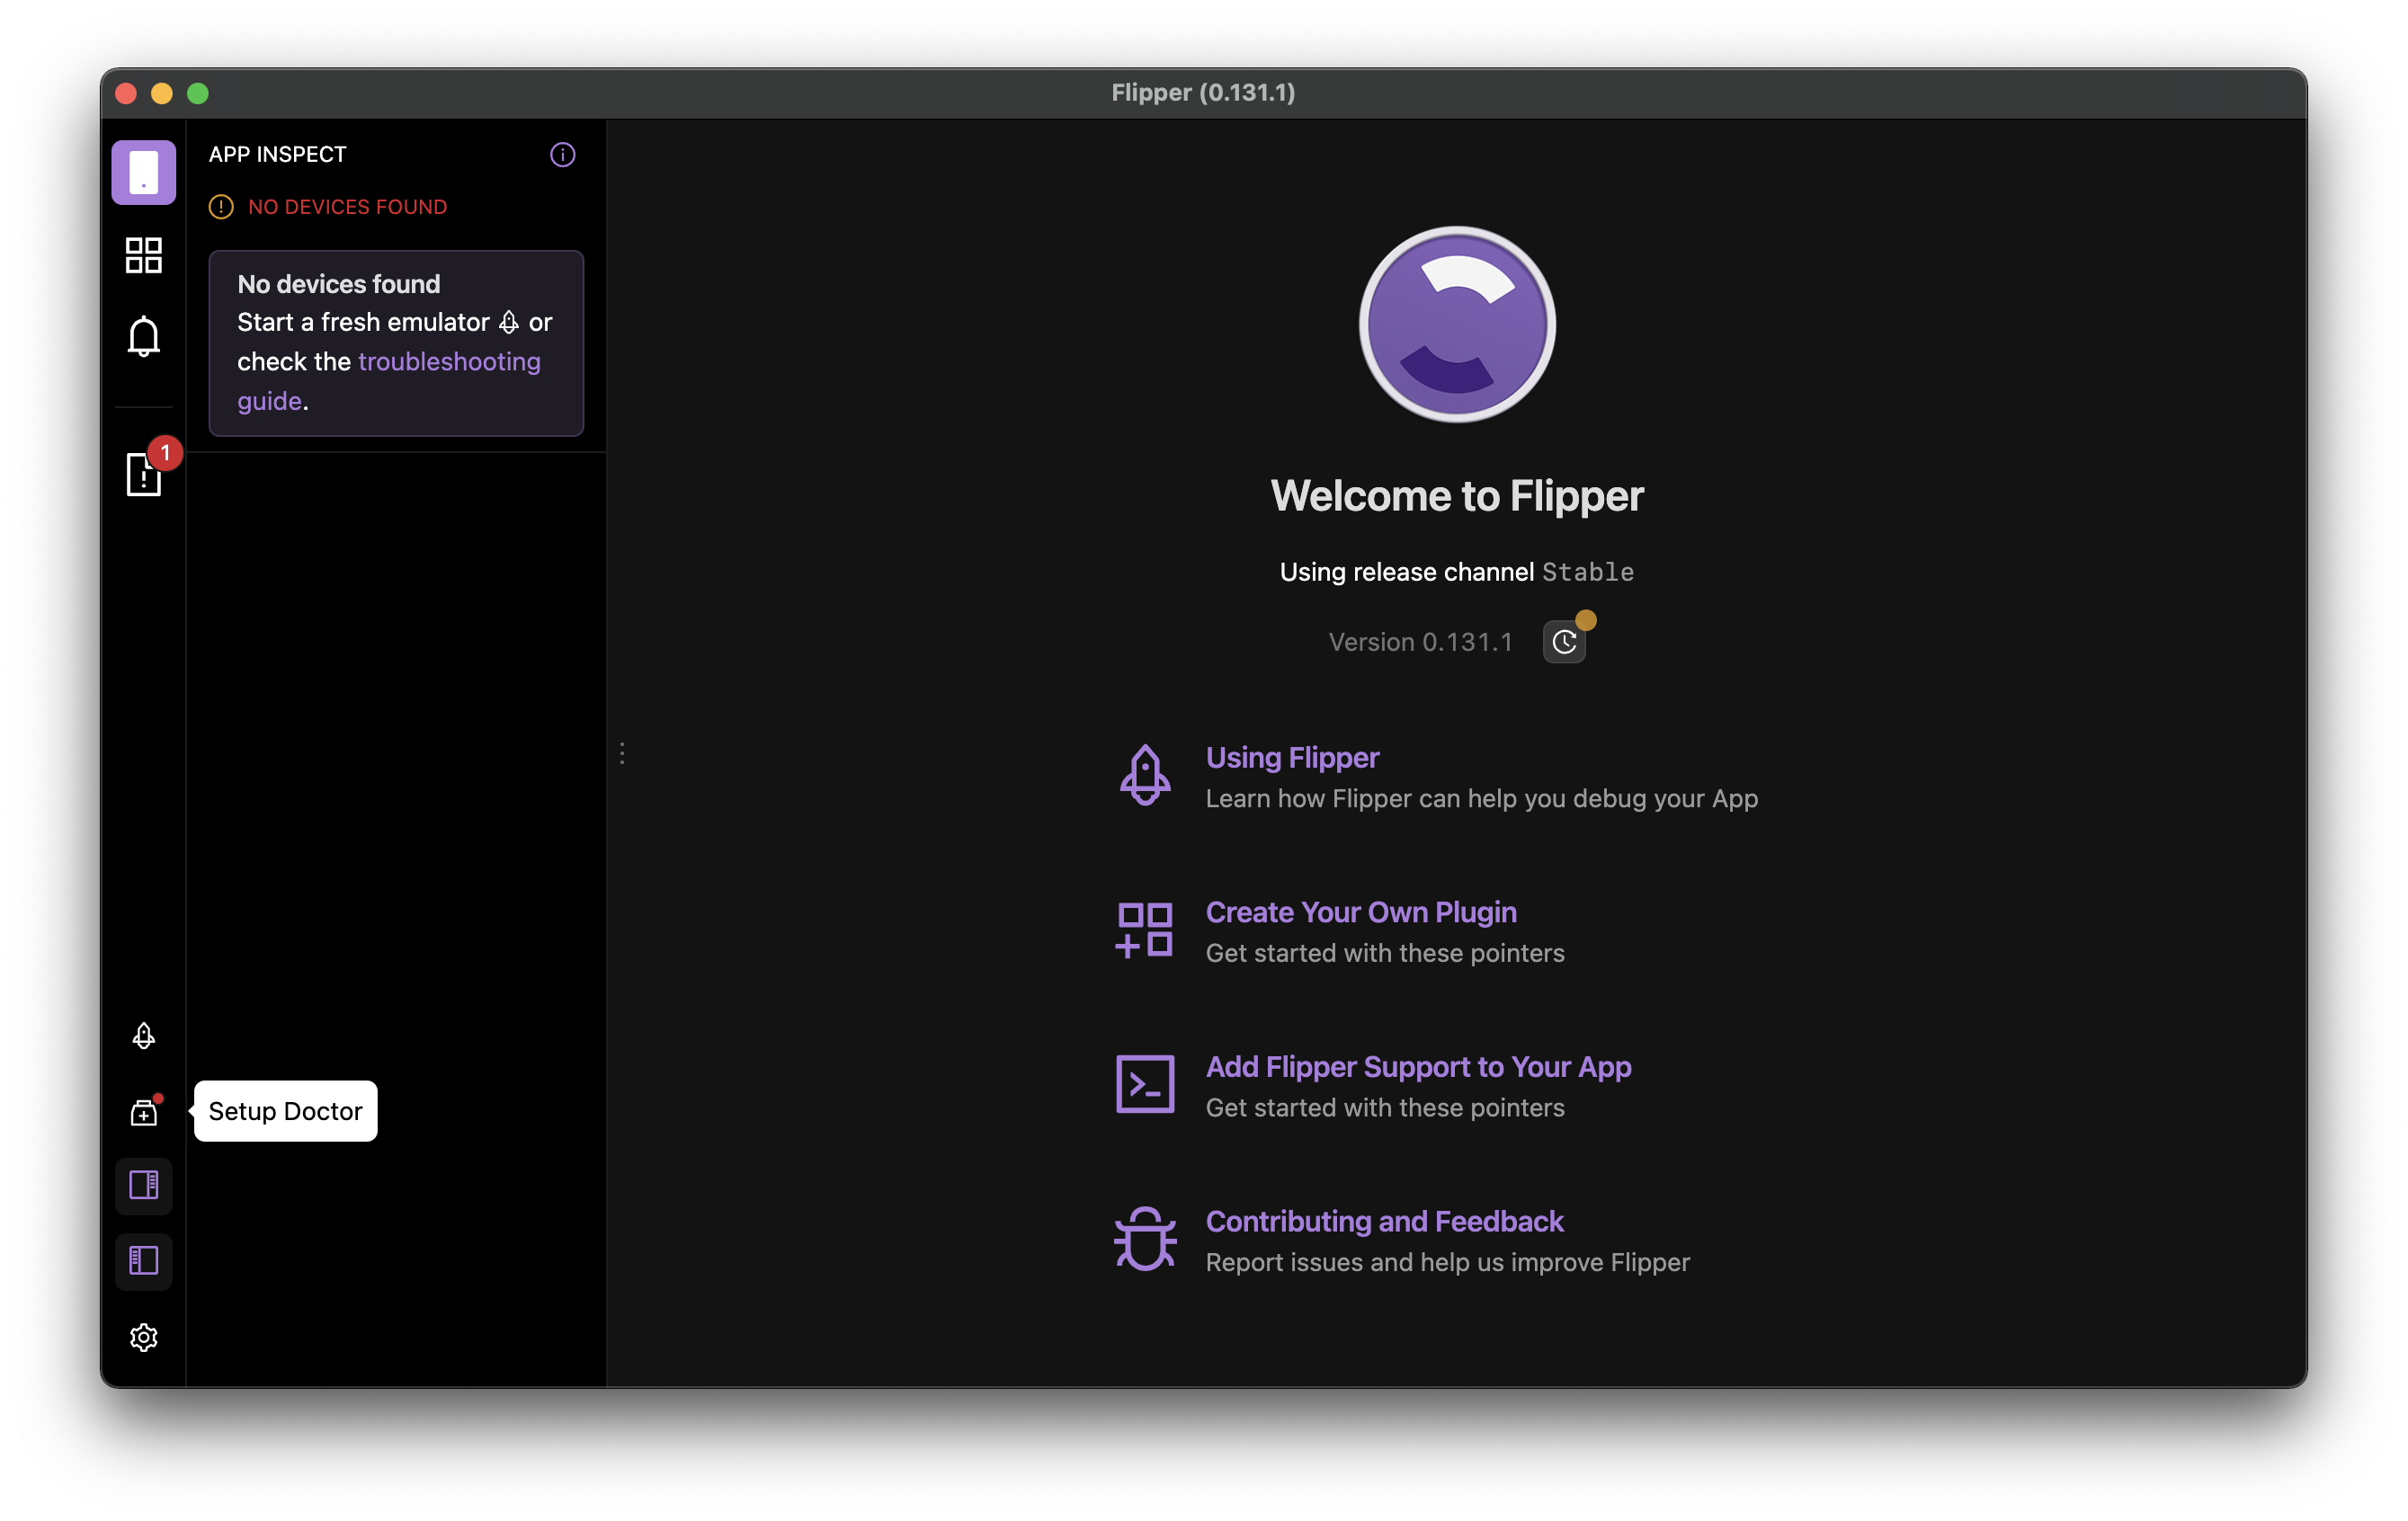Click the version changelog history button
Screen dimensions: 2408x1521
pos(1564,642)
